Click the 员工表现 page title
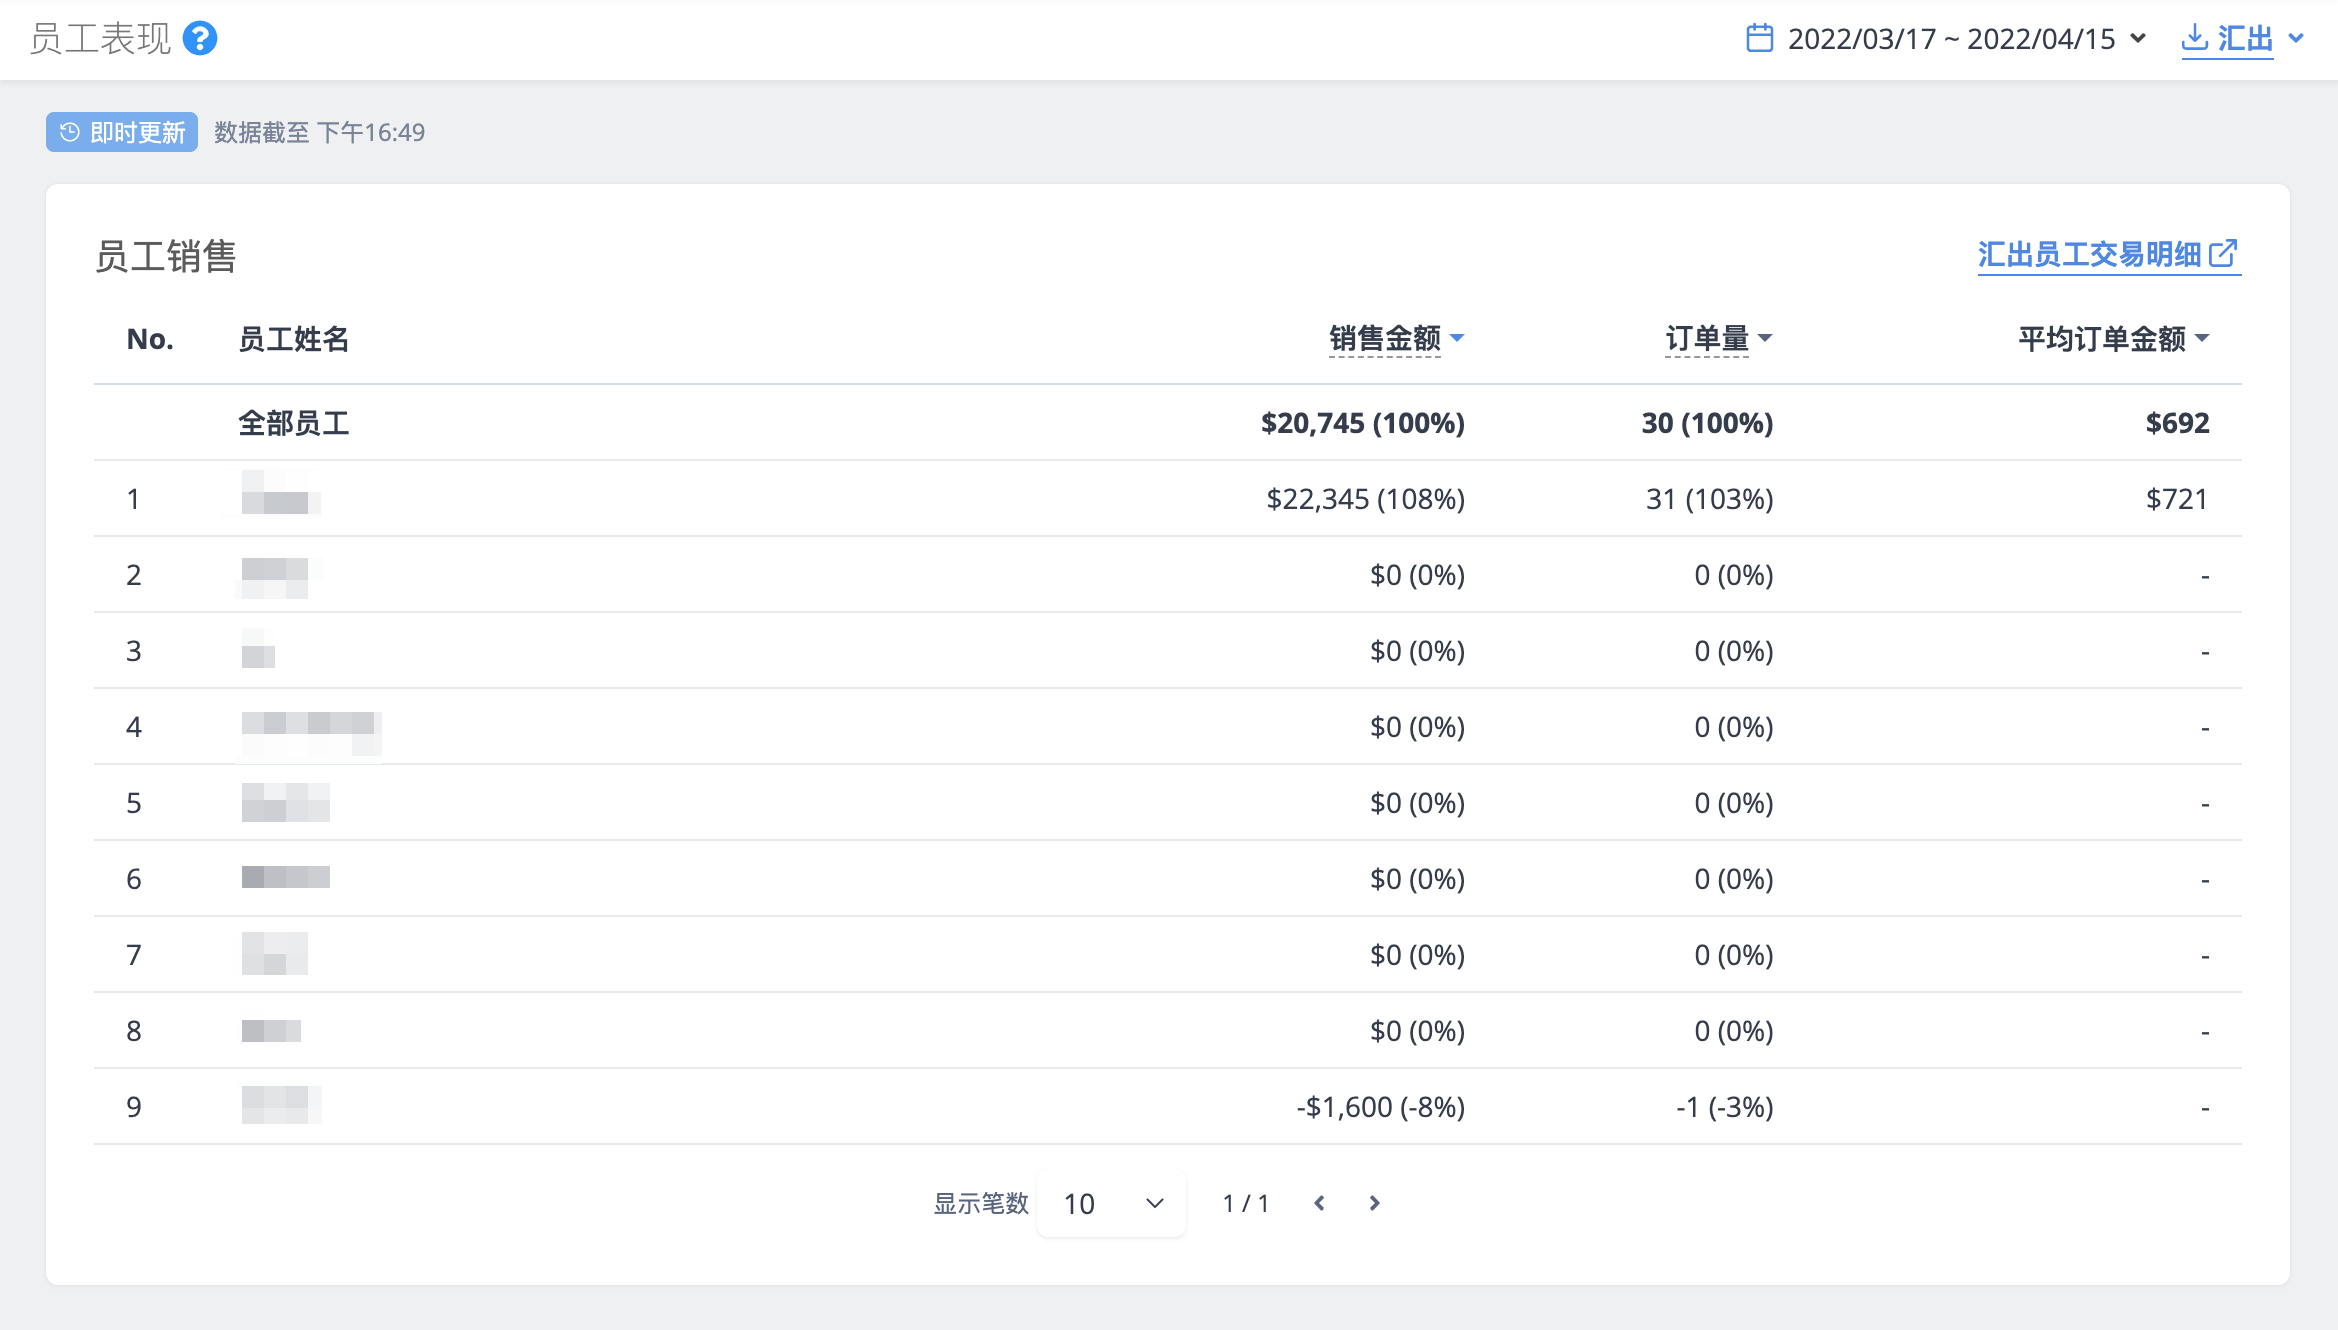Screen dimensions: 2338x1330 [100, 39]
